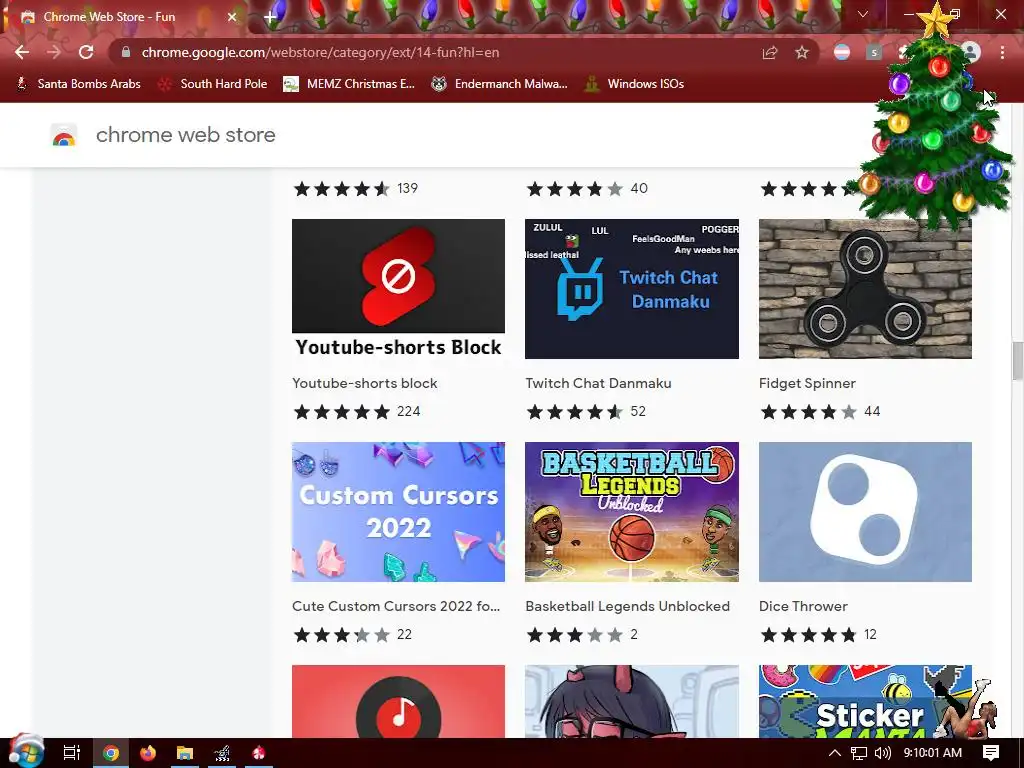Close the Chrome Web Store tab

tap(232, 17)
